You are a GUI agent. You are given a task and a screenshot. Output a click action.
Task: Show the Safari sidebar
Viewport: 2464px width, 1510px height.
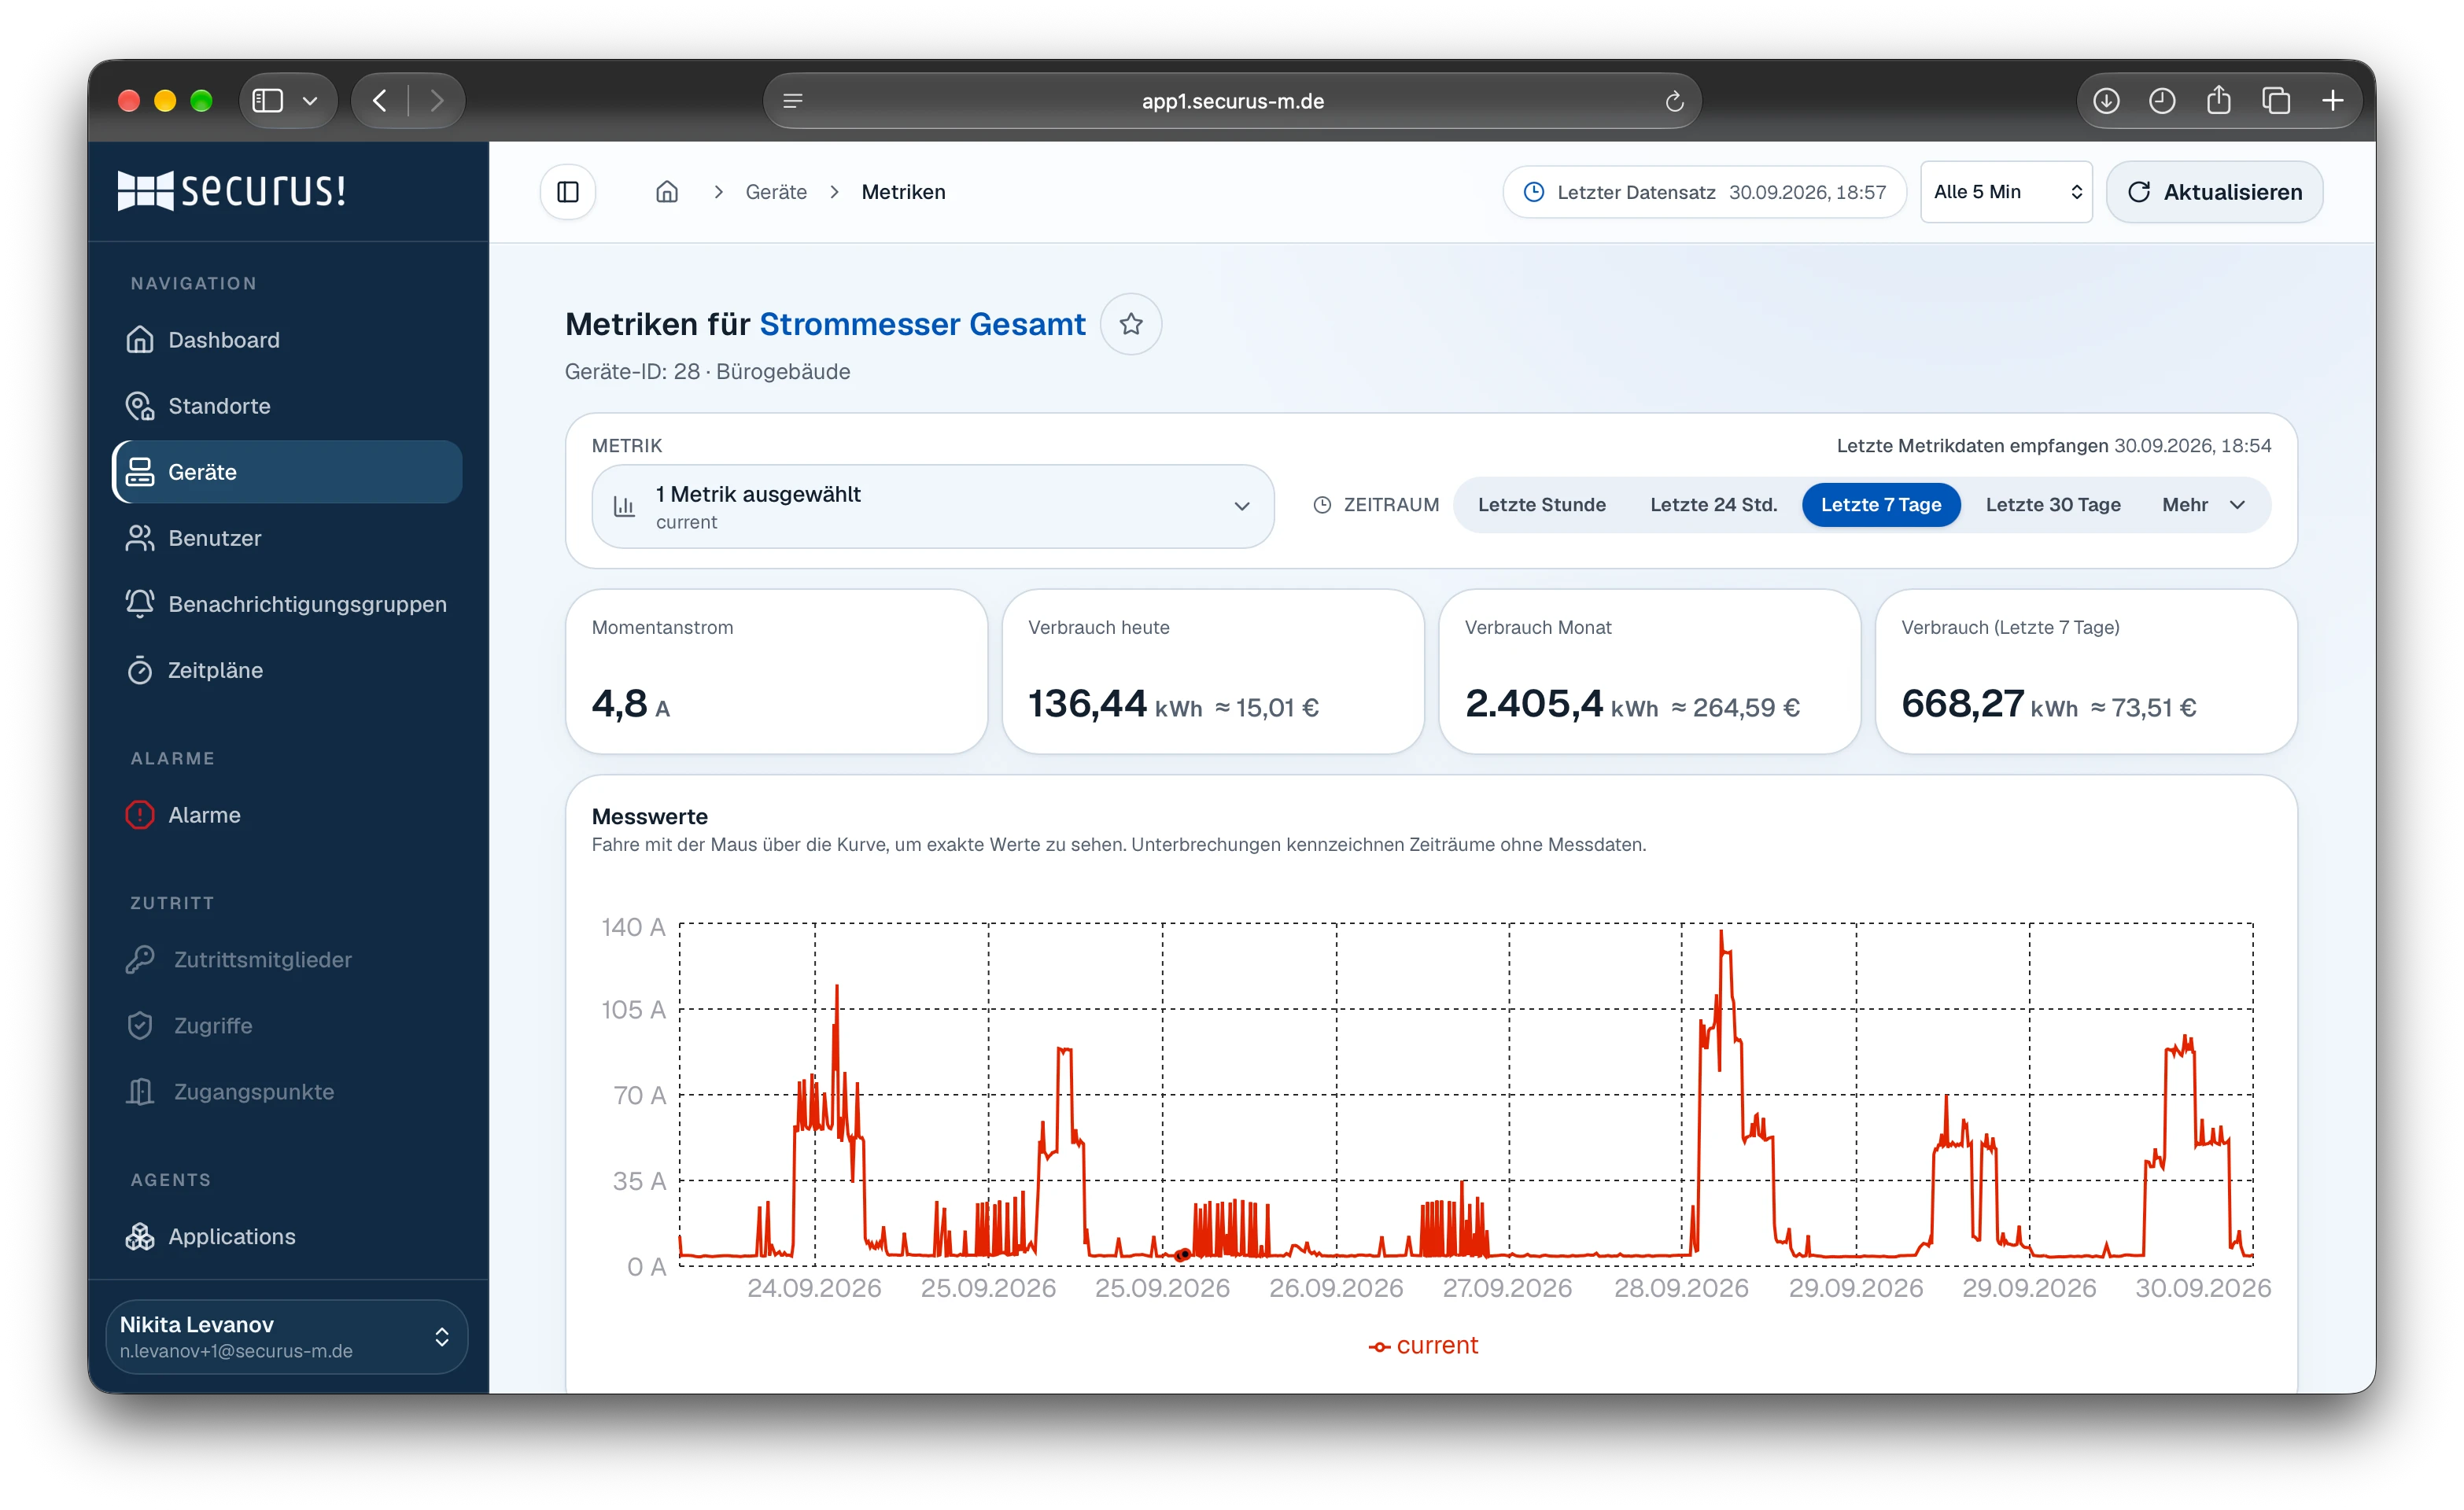(268, 101)
